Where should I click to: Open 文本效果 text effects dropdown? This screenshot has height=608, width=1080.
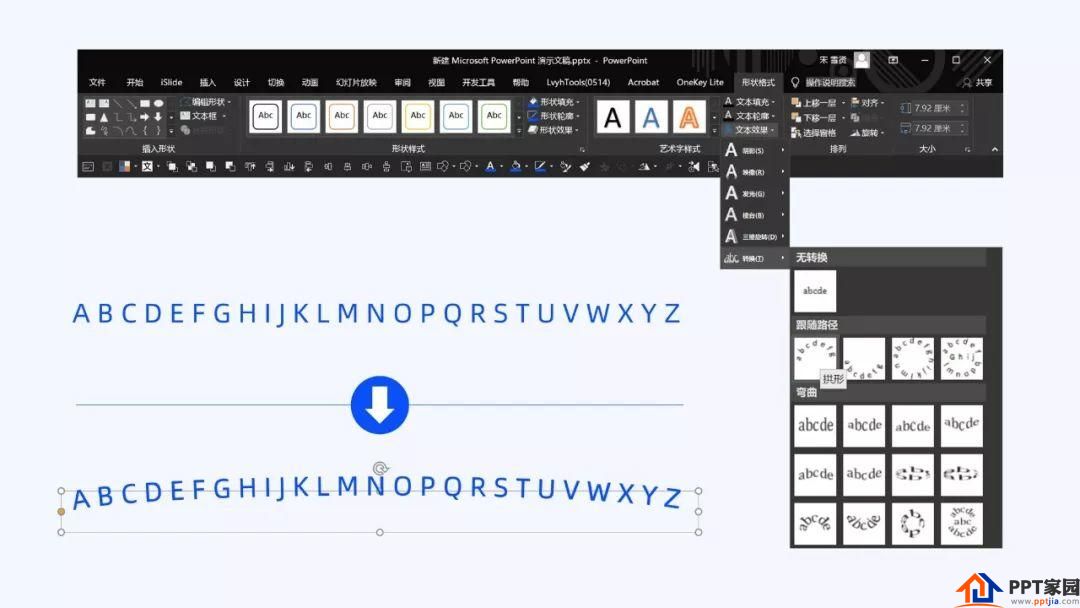(750, 129)
